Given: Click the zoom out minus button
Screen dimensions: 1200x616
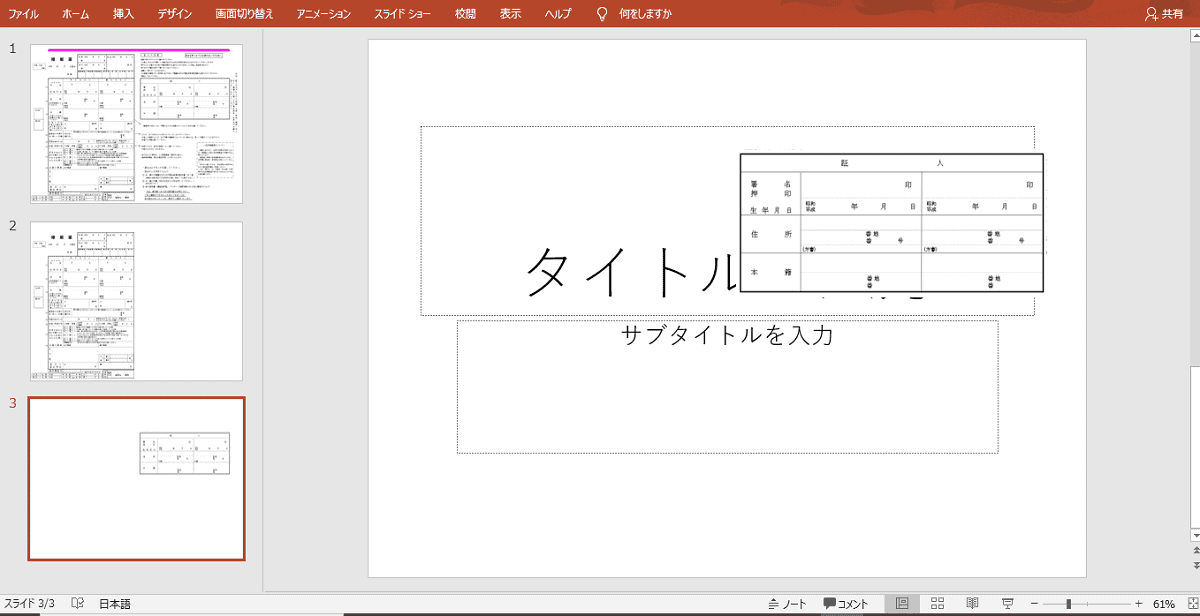Looking at the screenshot, I should [1035, 604].
